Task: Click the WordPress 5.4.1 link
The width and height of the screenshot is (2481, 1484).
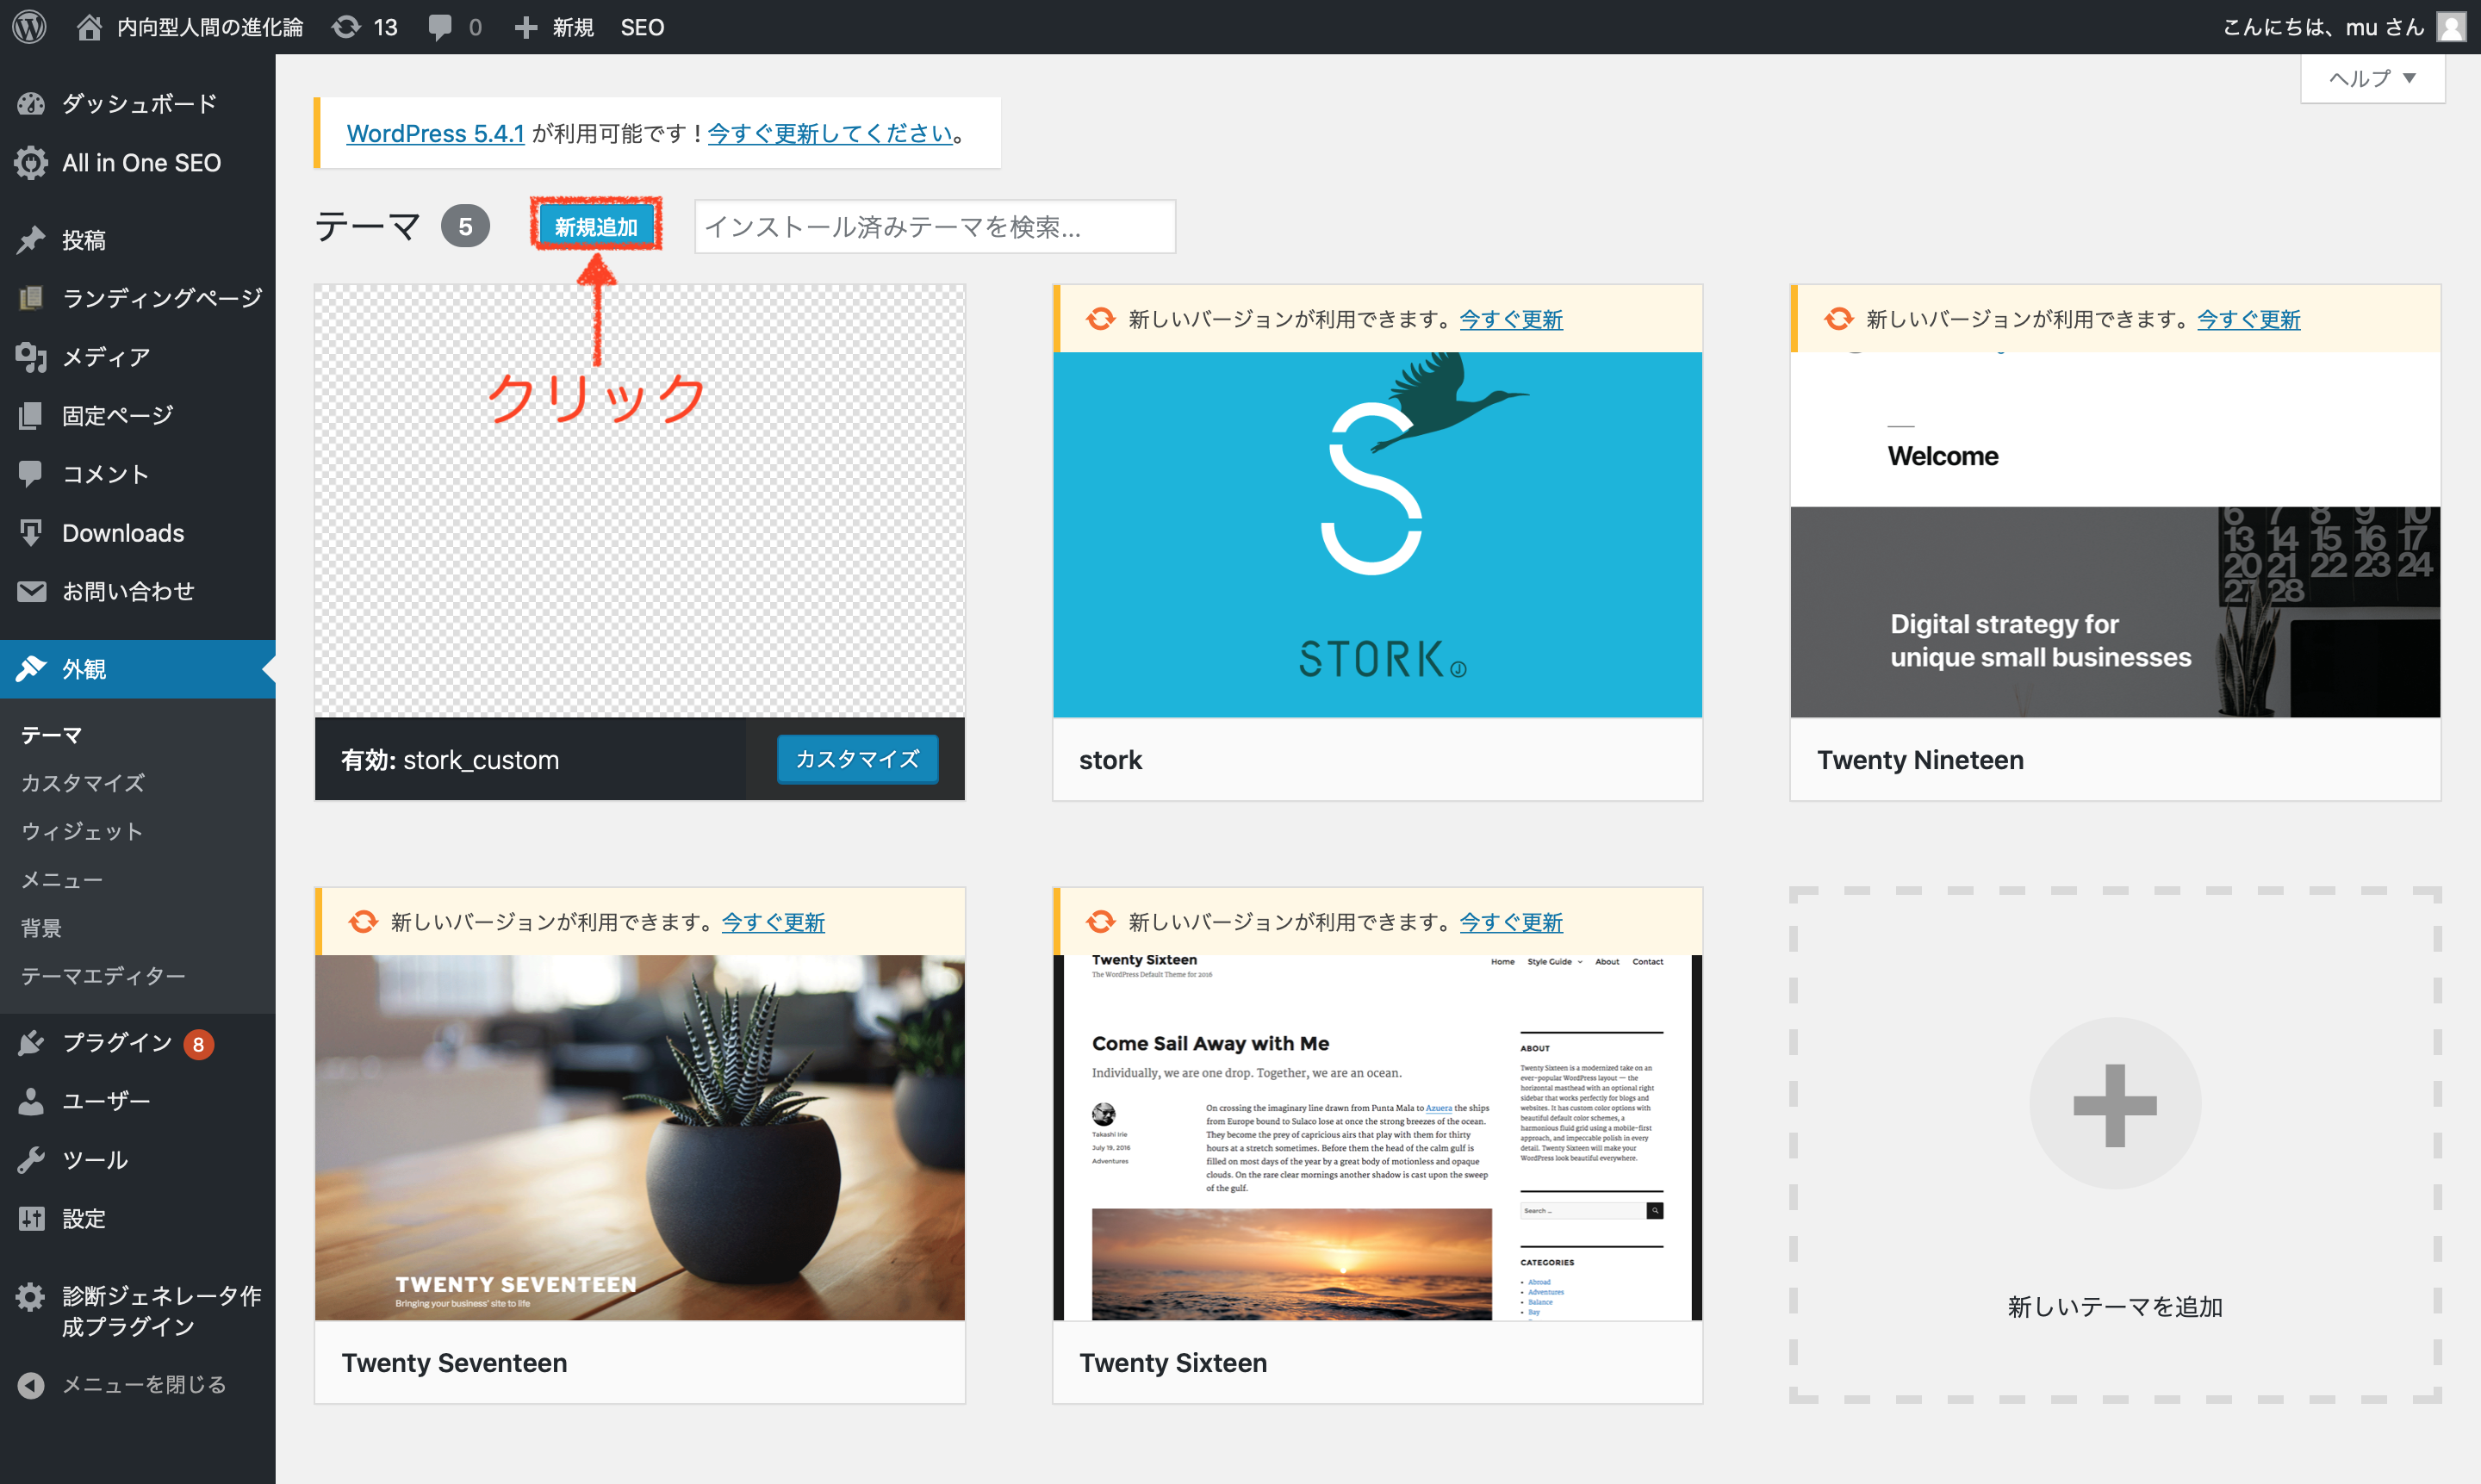Action: click(x=435, y=133)
